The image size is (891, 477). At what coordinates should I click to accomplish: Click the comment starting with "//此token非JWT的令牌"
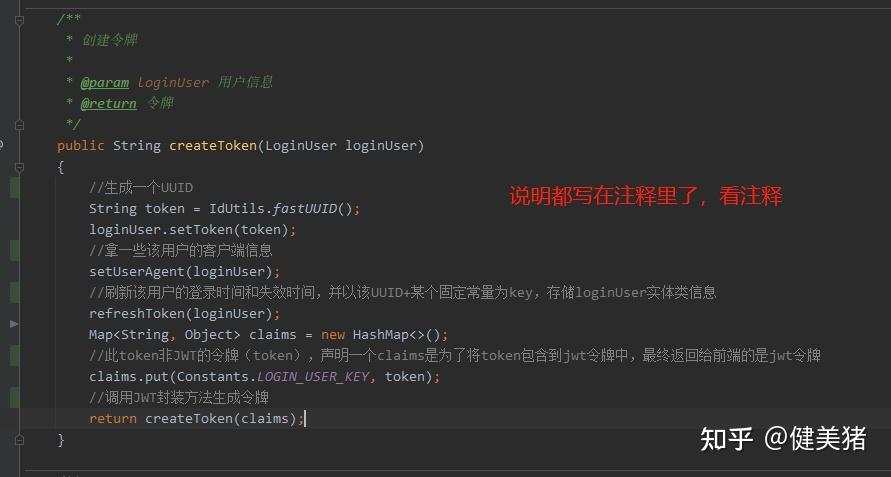coord(455,355)
